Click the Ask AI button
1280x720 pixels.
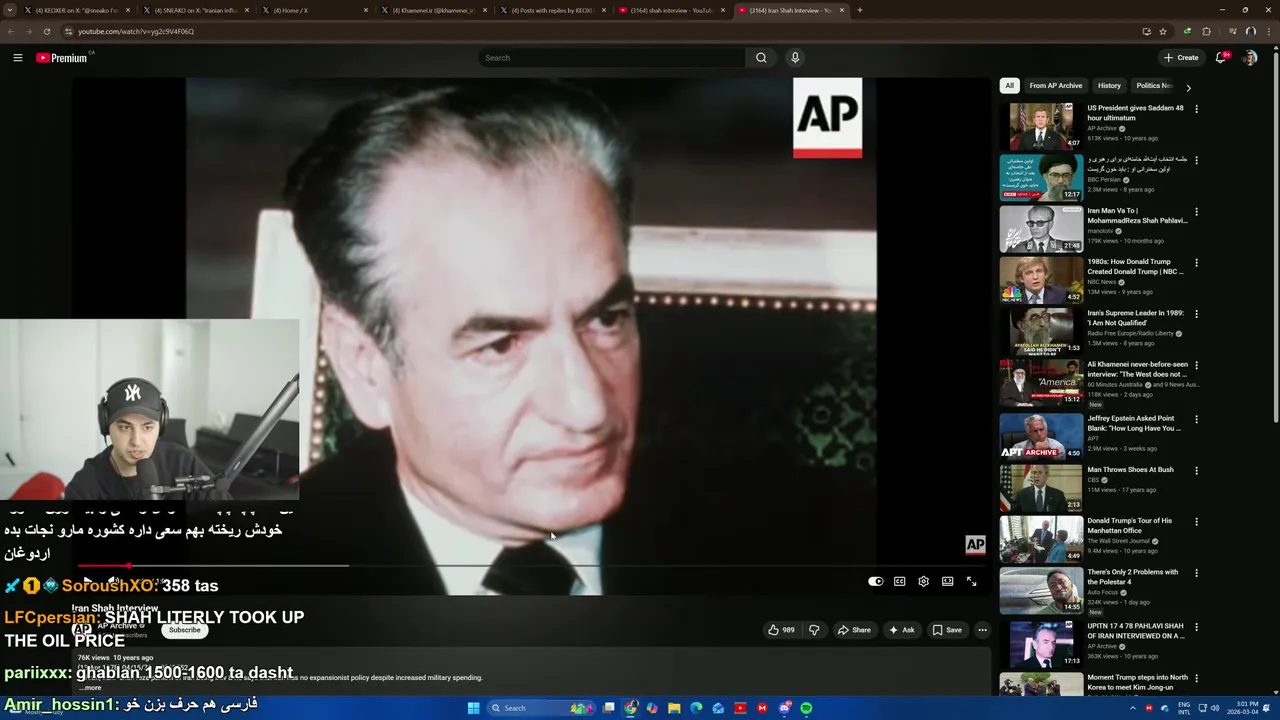901,630
